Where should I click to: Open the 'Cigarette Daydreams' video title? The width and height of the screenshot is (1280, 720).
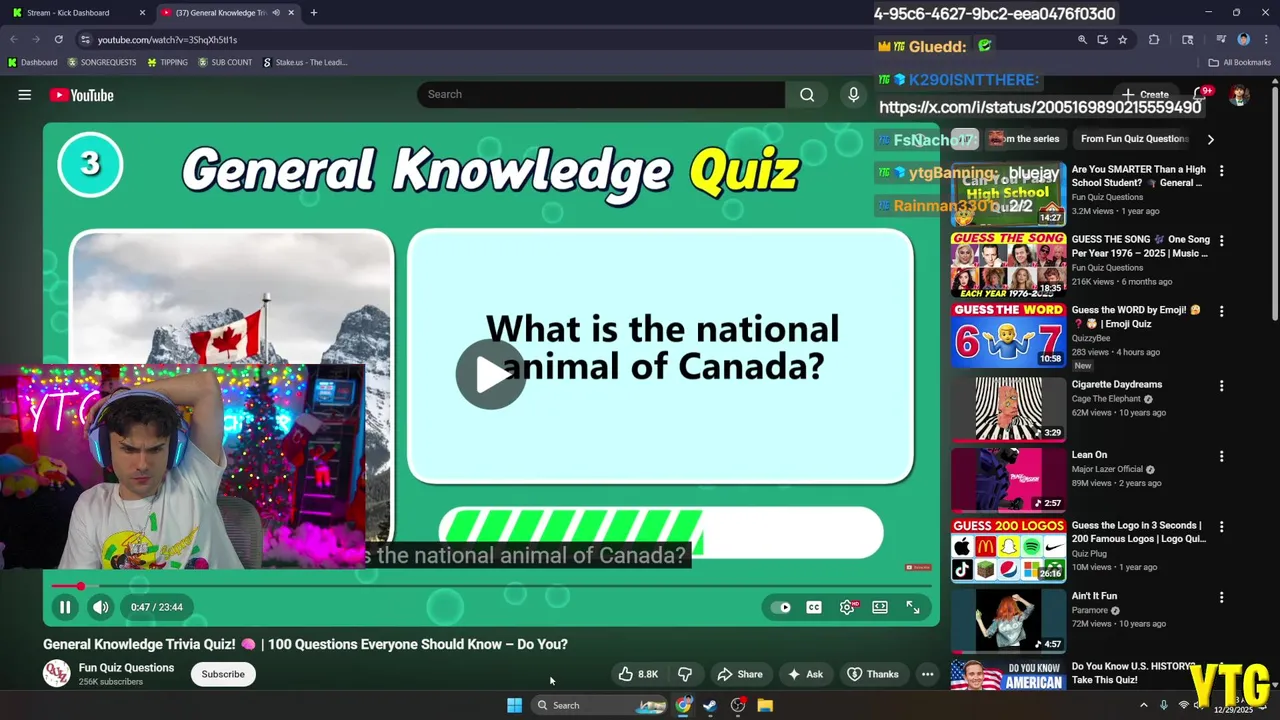tap(1117, 384)
